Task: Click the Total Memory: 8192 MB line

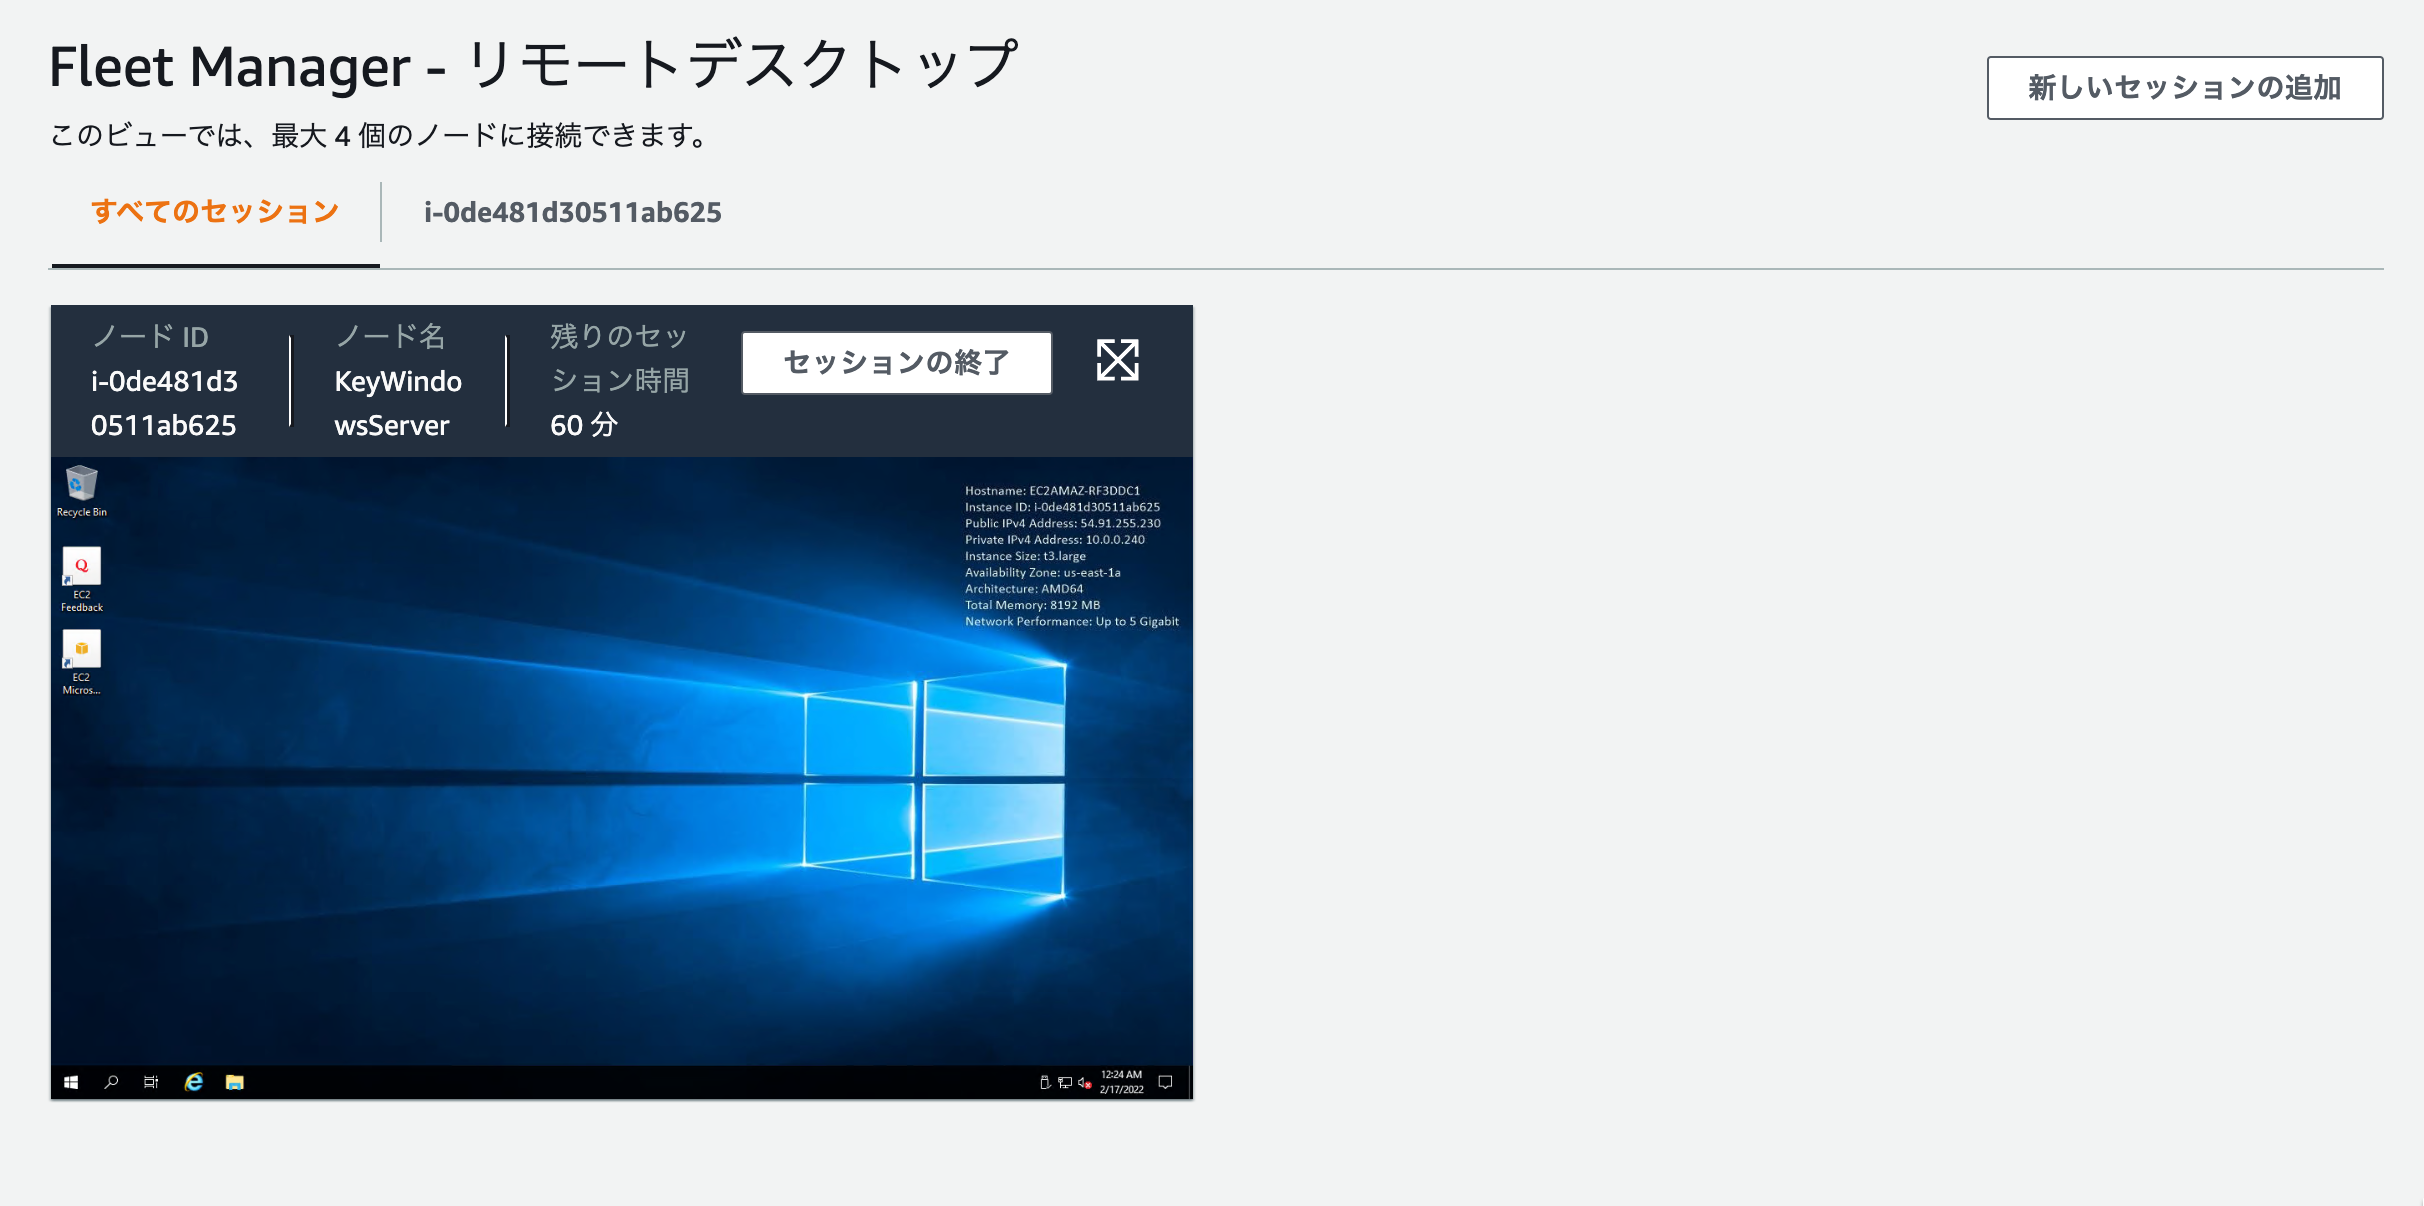Action: click(x=1032, y=605)
